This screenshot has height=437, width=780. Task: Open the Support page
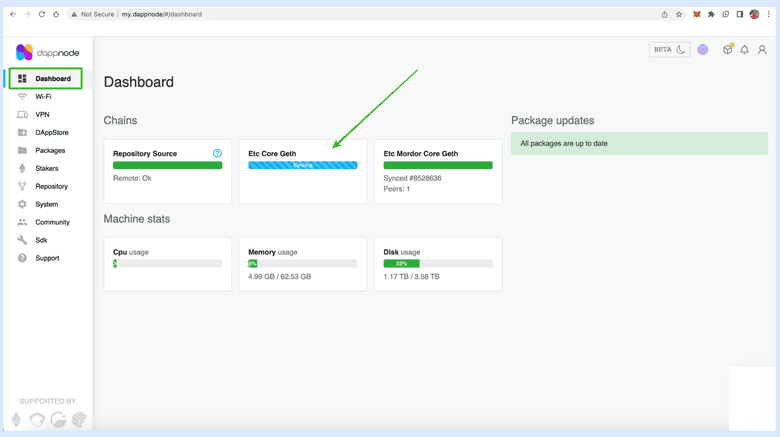pos(47,259)
